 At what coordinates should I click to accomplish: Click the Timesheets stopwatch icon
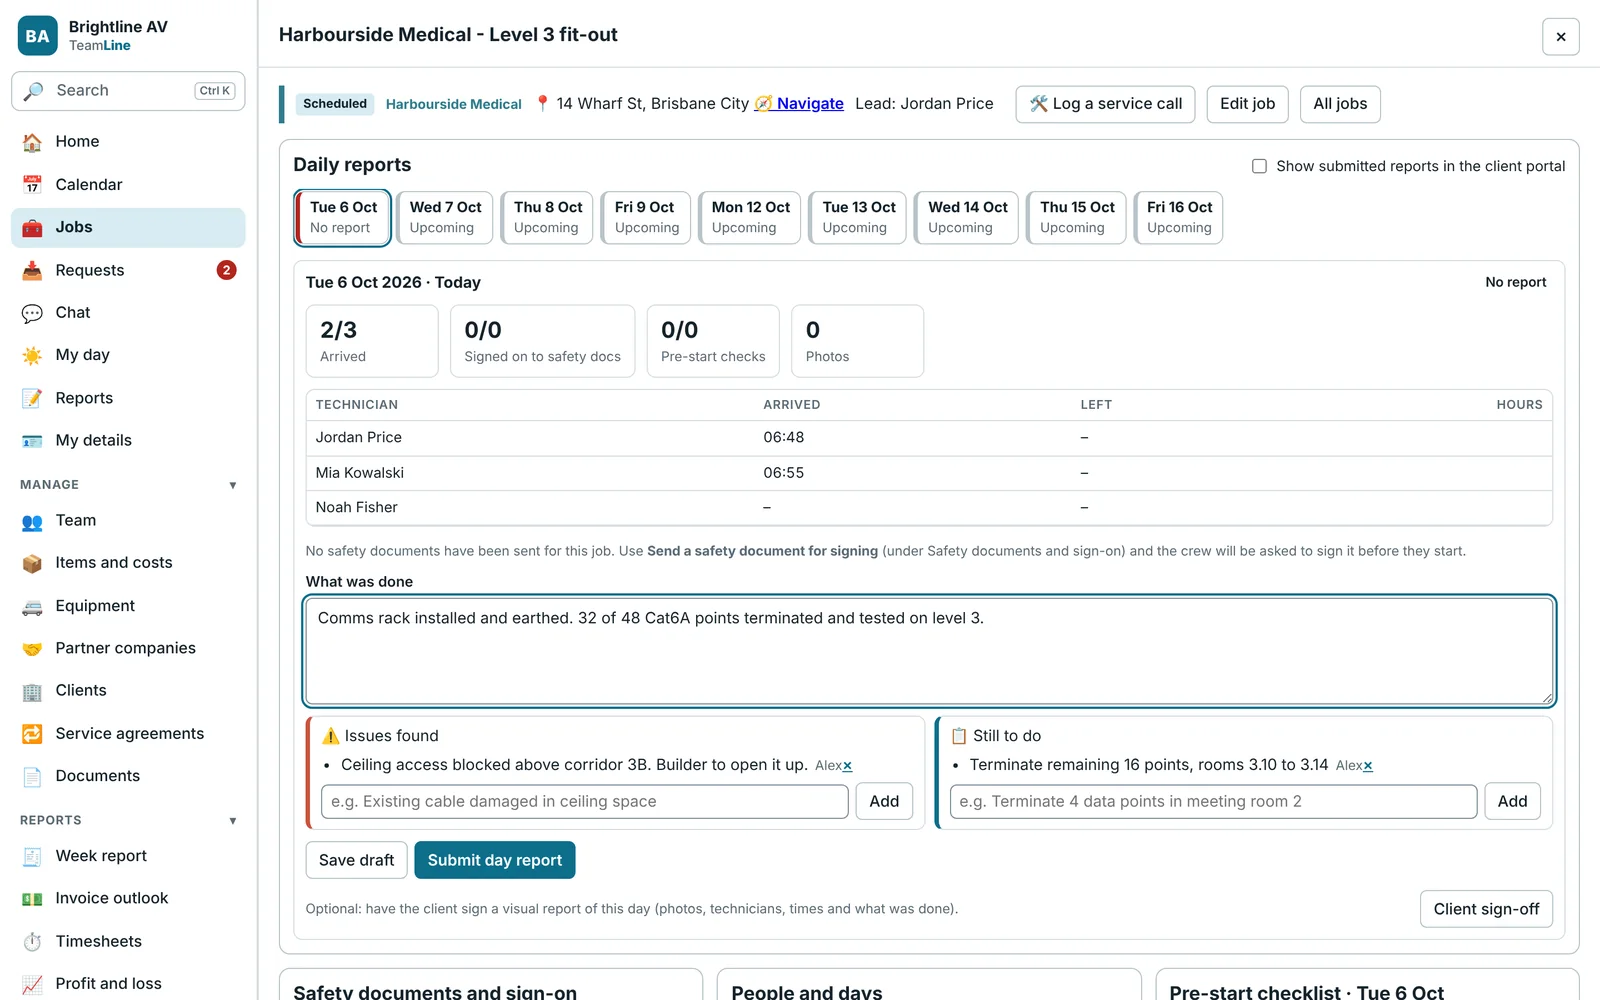pyautogui.click(x=32, y=941)
